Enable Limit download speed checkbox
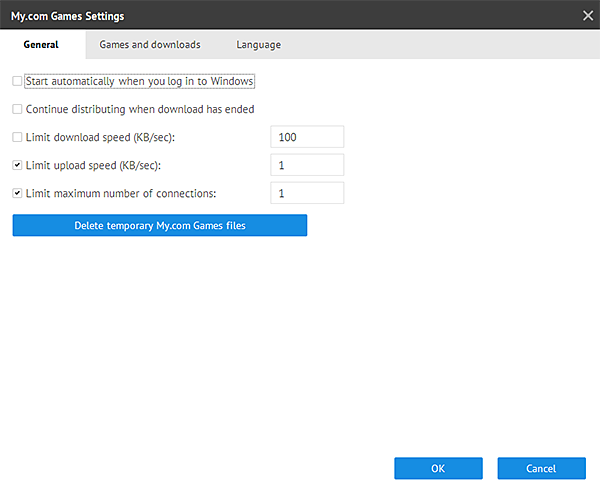 (17, 137)
